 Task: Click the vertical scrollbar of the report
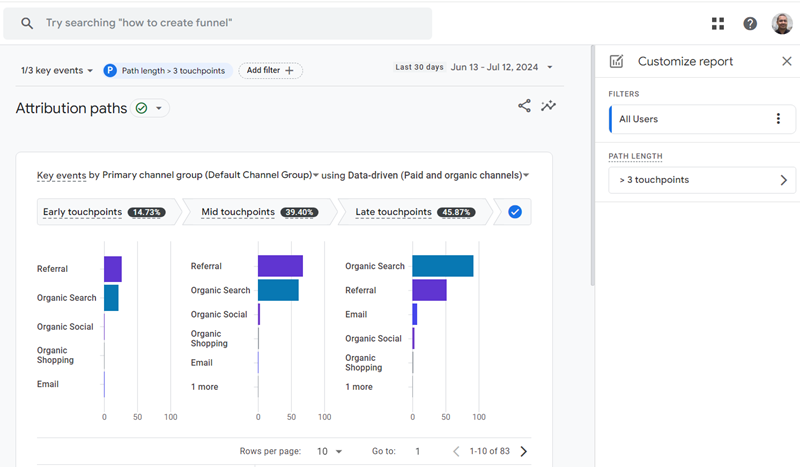[x=592, y=166]
